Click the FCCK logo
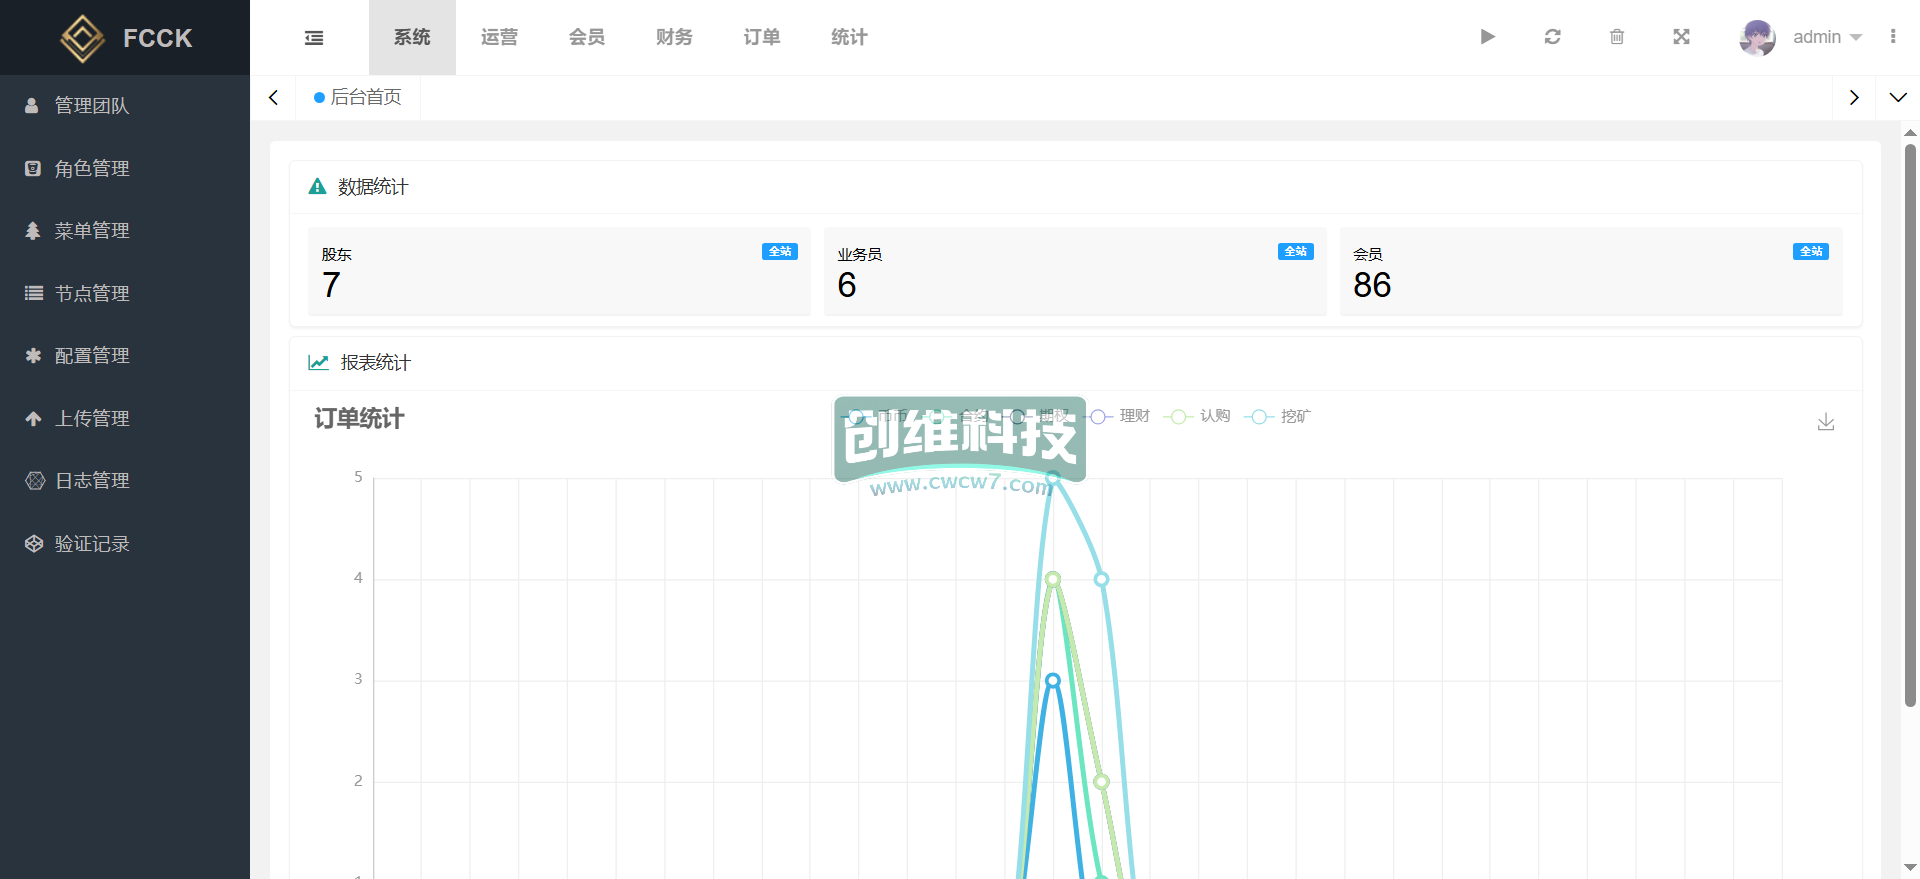Image resolution: width=1920 pixels, height=879 pixels. coord(125,38)
